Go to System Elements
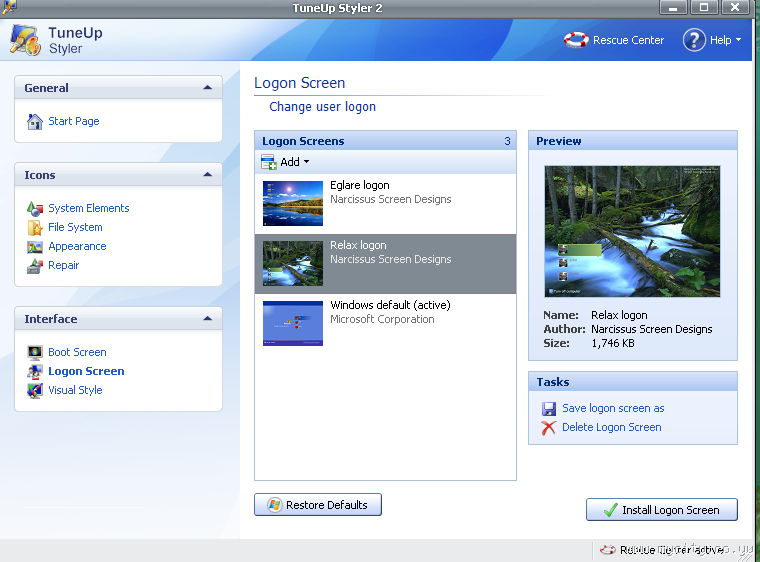This screenshot has height=562, width=760. click(89, 208)
